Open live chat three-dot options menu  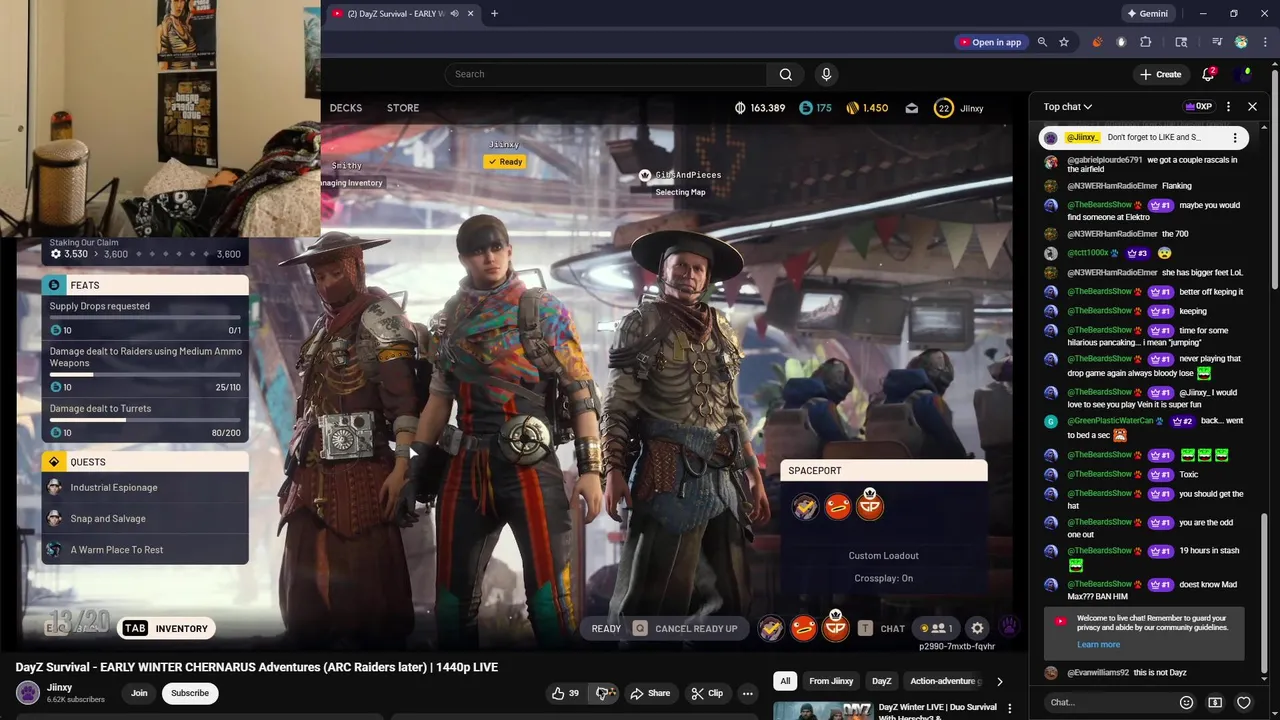[1229, 107]
